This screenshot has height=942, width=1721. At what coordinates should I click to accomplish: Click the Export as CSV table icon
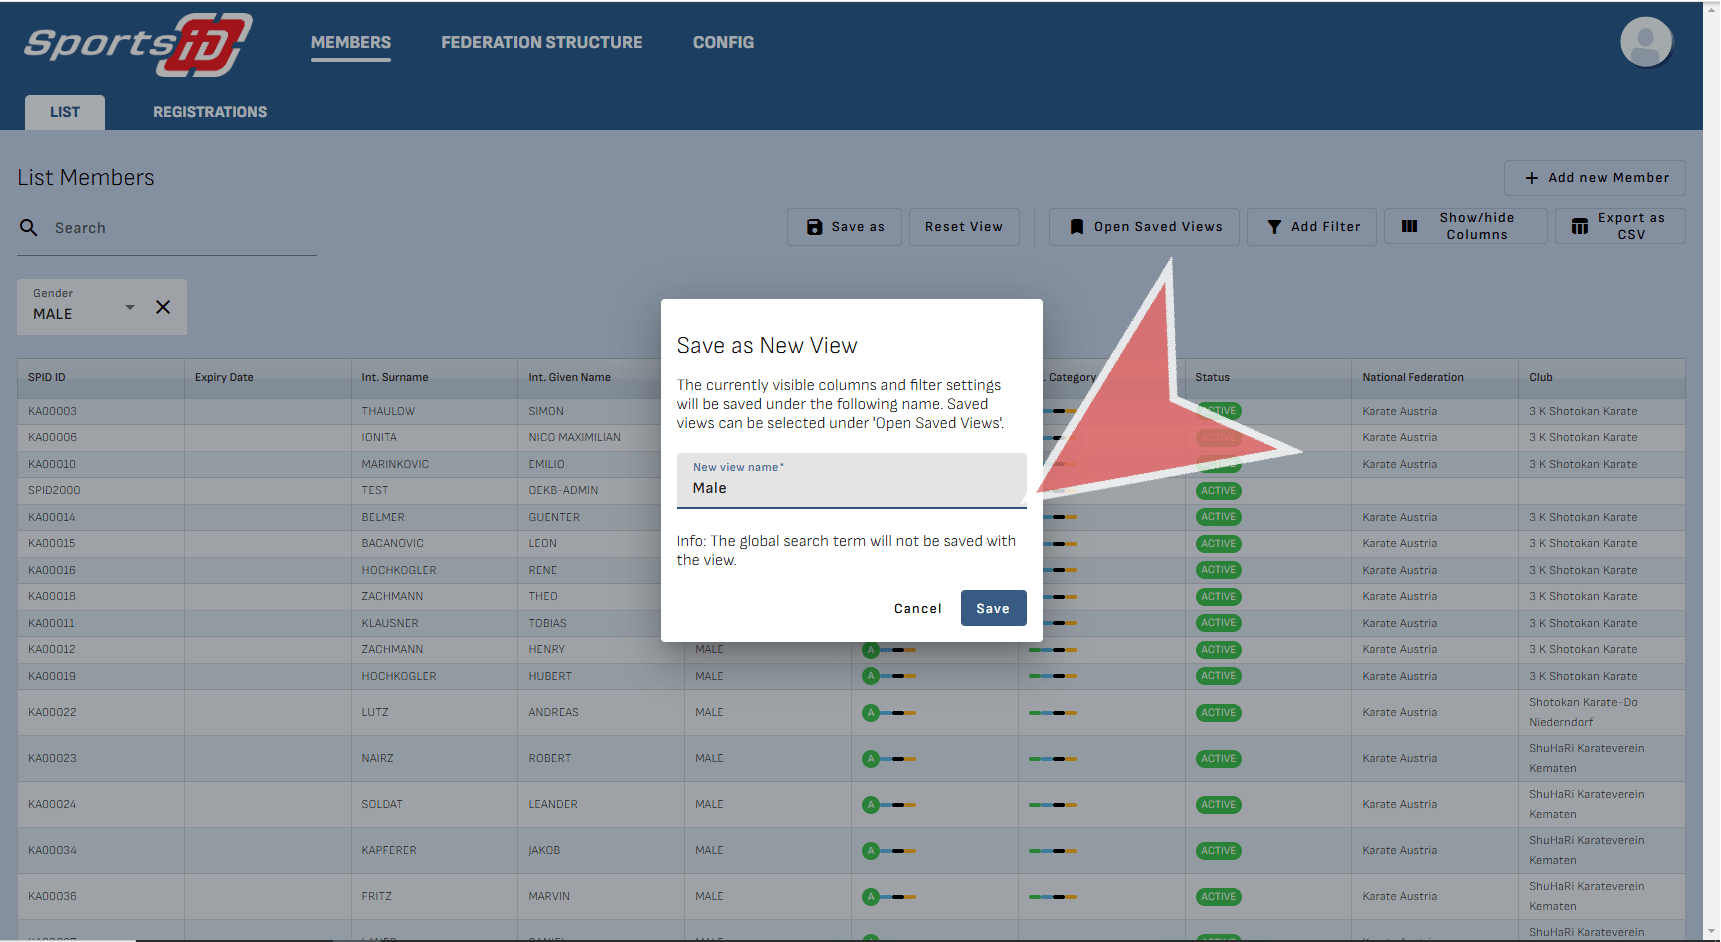pos(1579,227)
